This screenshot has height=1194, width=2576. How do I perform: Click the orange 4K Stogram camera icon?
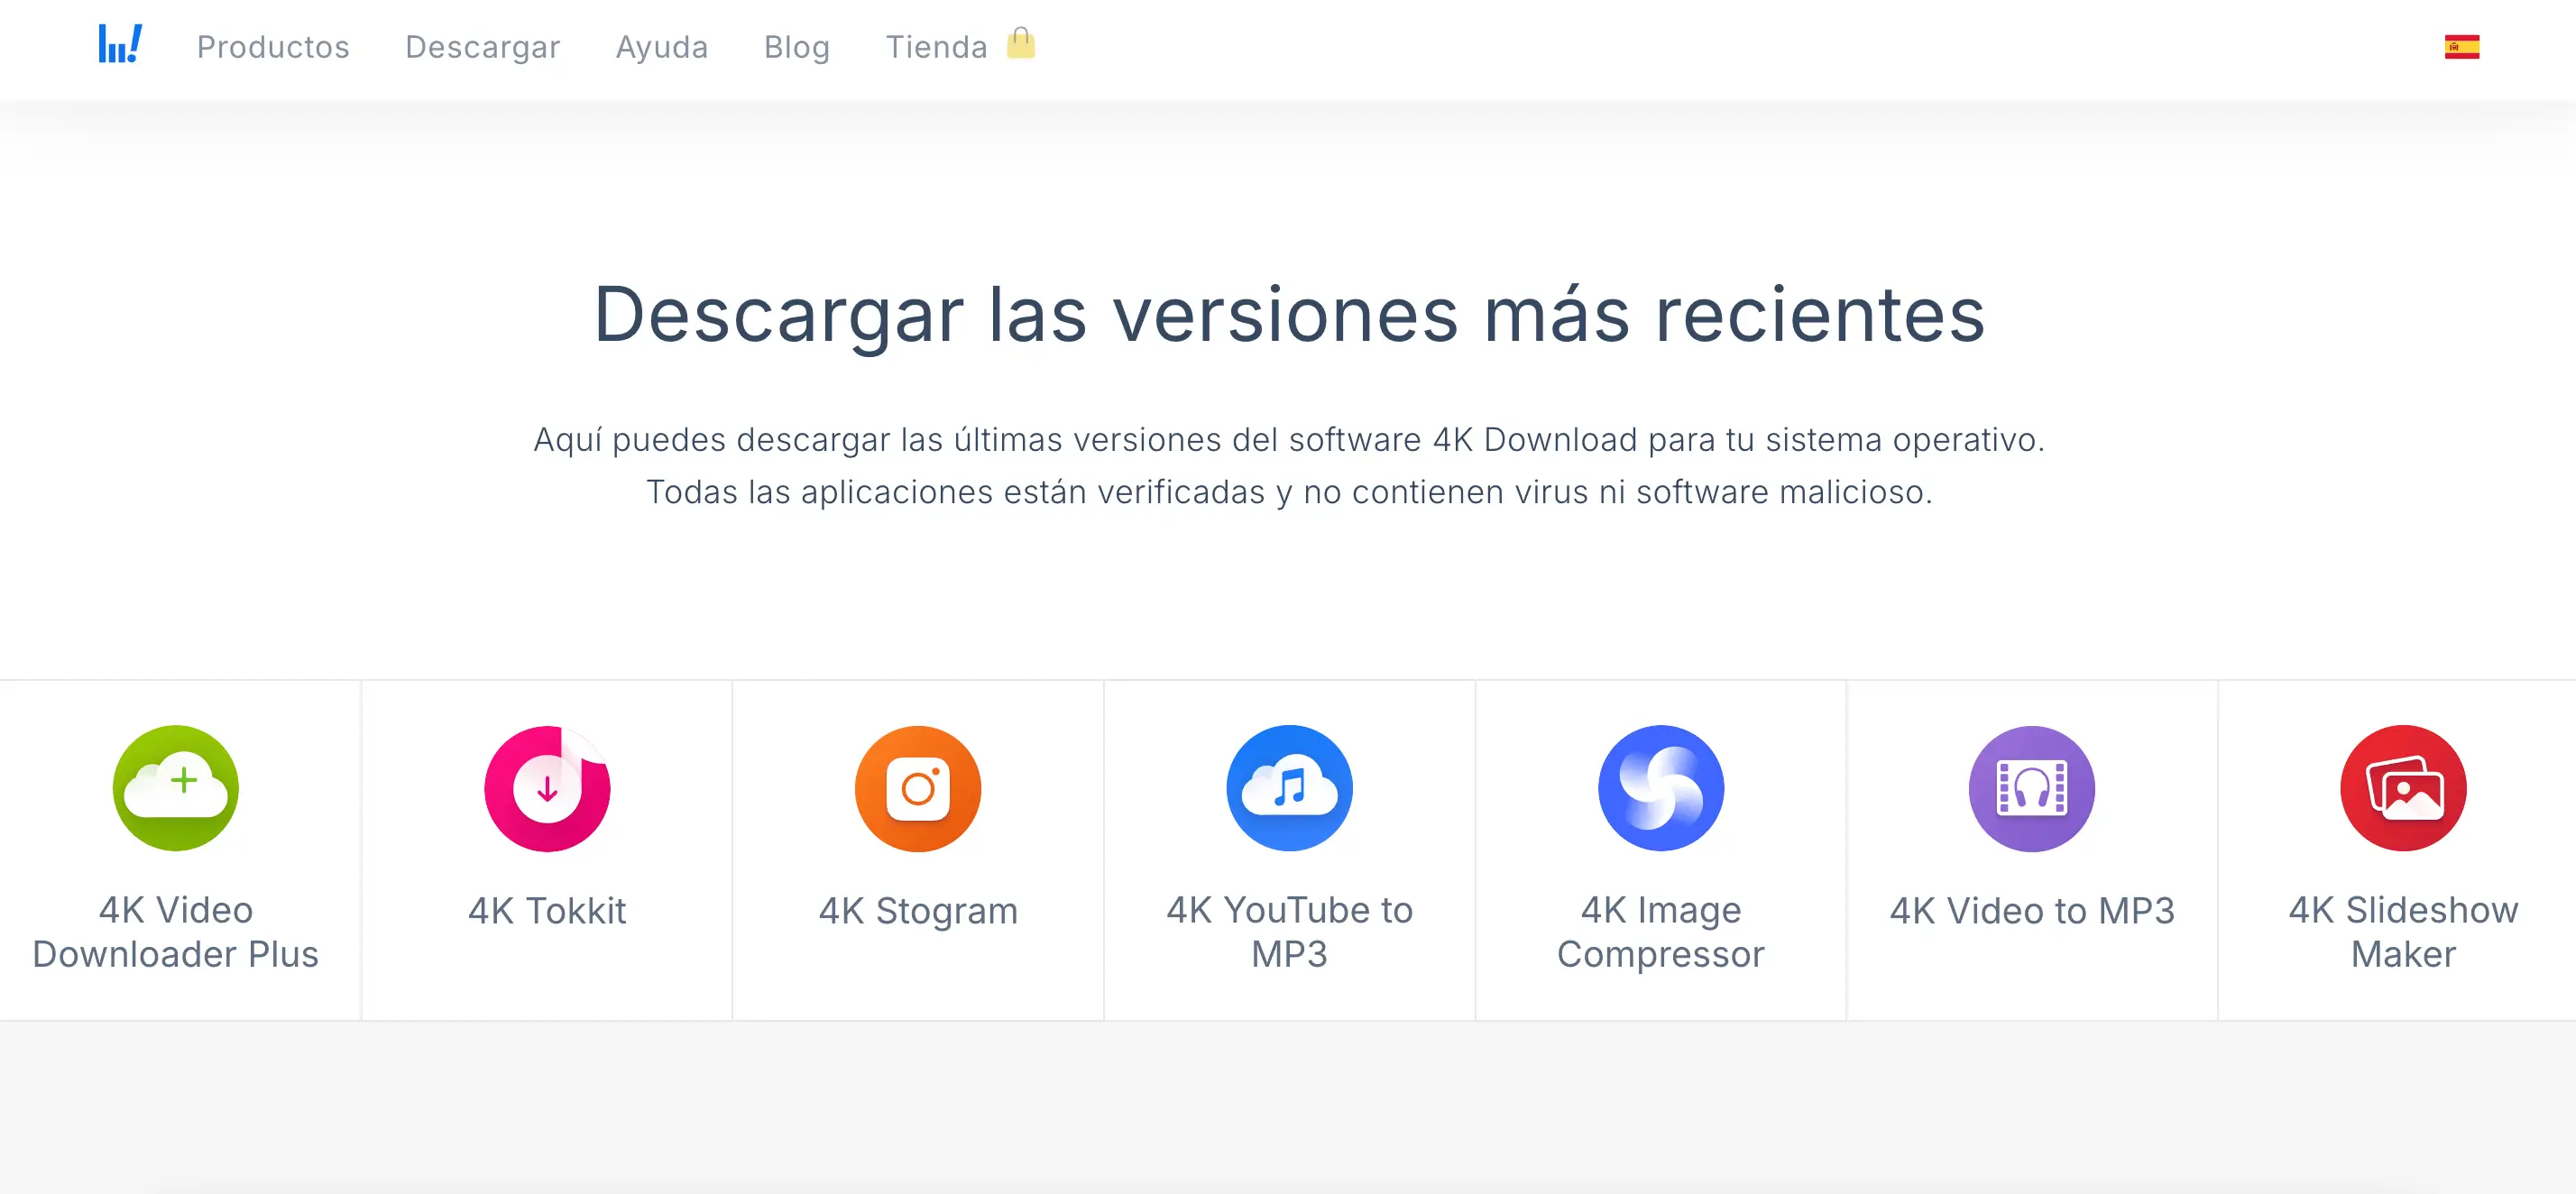pos(918,788)
